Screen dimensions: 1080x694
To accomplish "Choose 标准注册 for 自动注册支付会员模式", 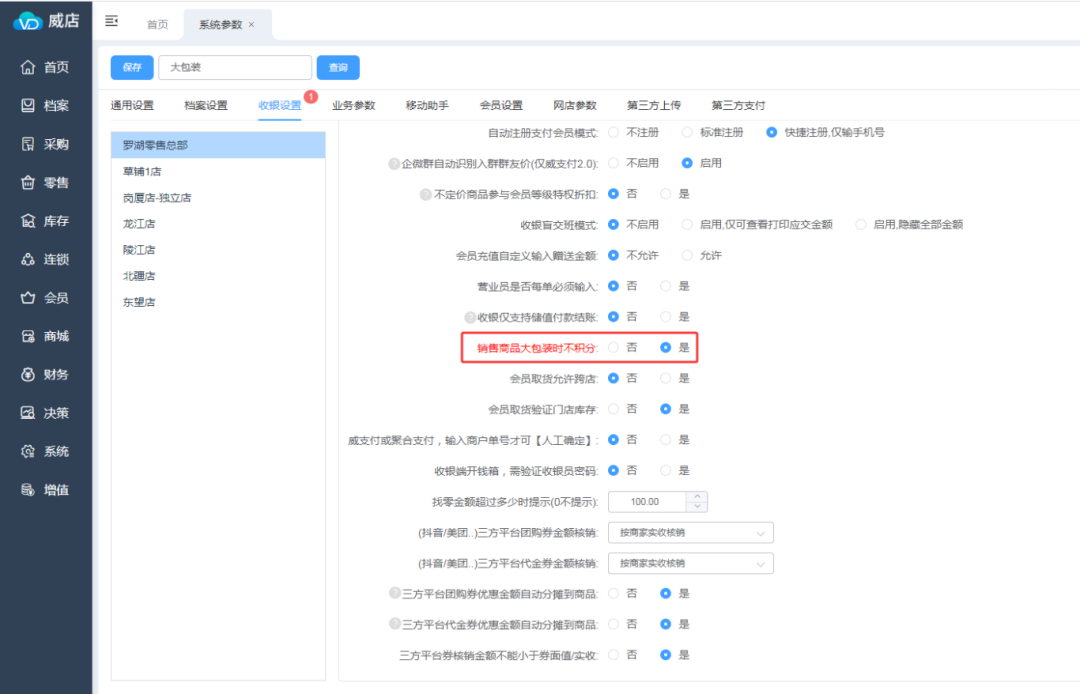I will coord(687,132).
